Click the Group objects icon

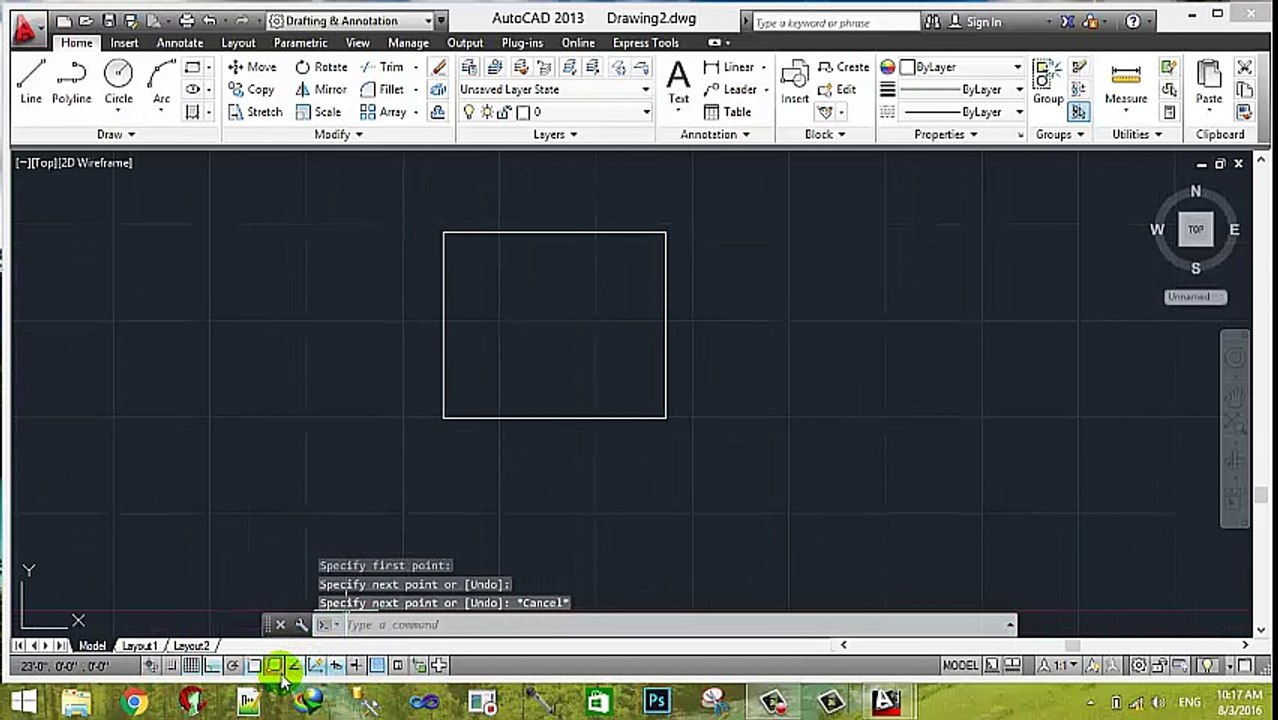pyautogui.click(x=1048, y=82)
